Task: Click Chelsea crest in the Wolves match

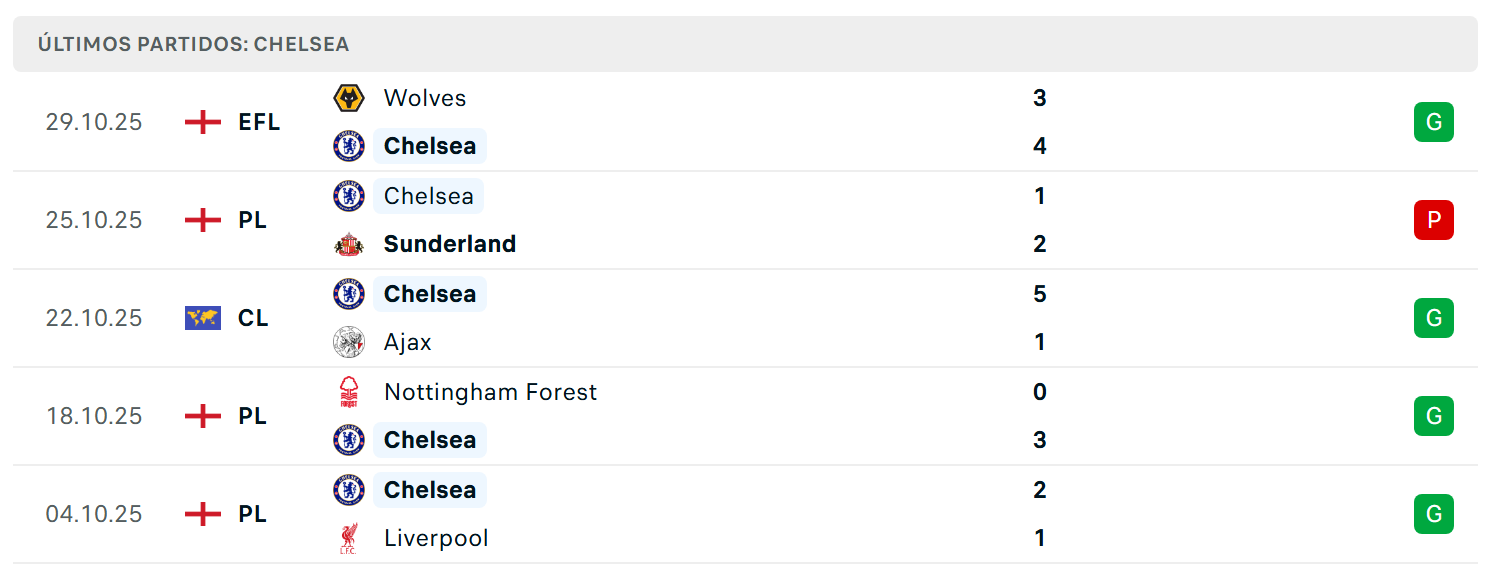Action: point(349,146)
